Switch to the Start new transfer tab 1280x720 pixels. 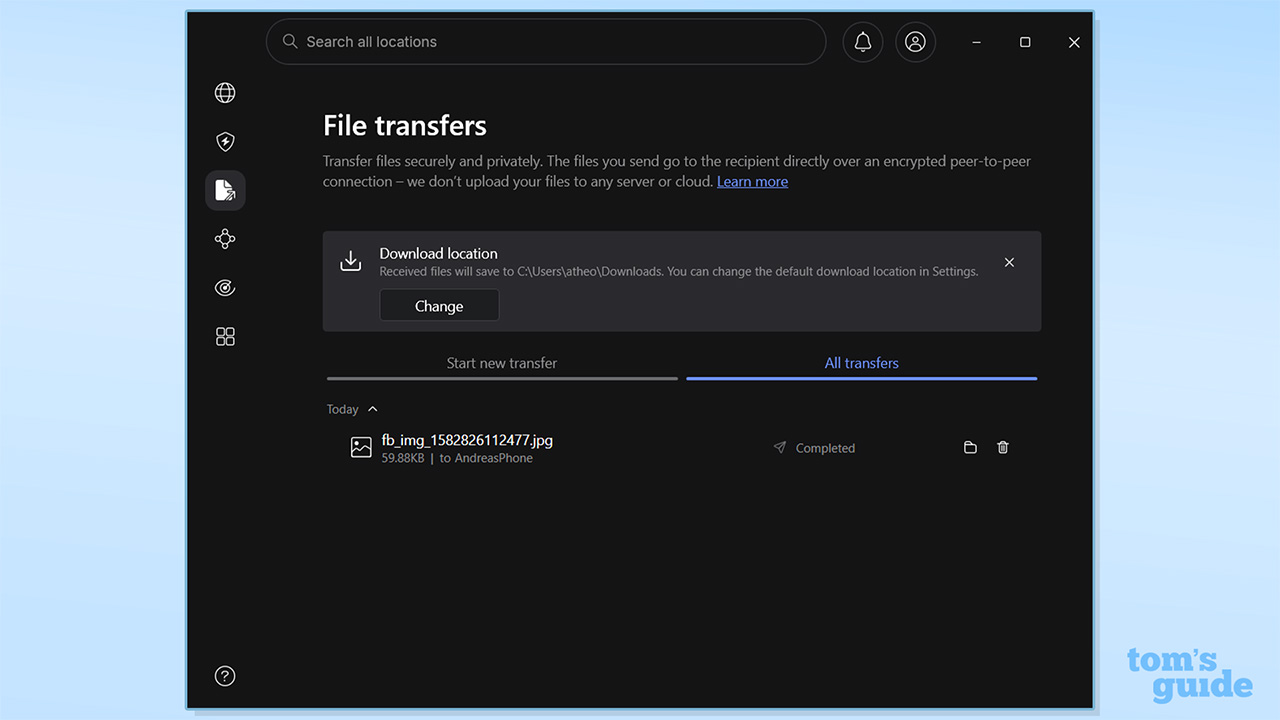coord(502,363)
